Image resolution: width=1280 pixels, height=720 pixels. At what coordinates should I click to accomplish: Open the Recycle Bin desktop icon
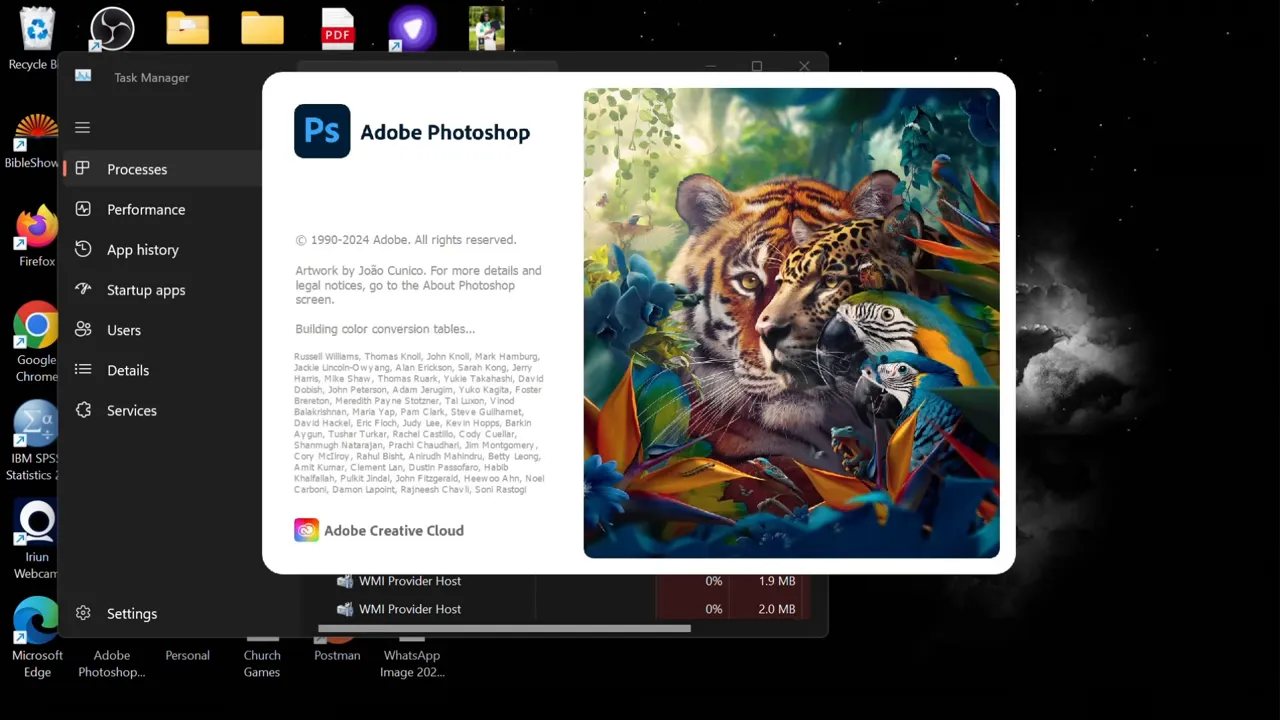coord(37,38)
